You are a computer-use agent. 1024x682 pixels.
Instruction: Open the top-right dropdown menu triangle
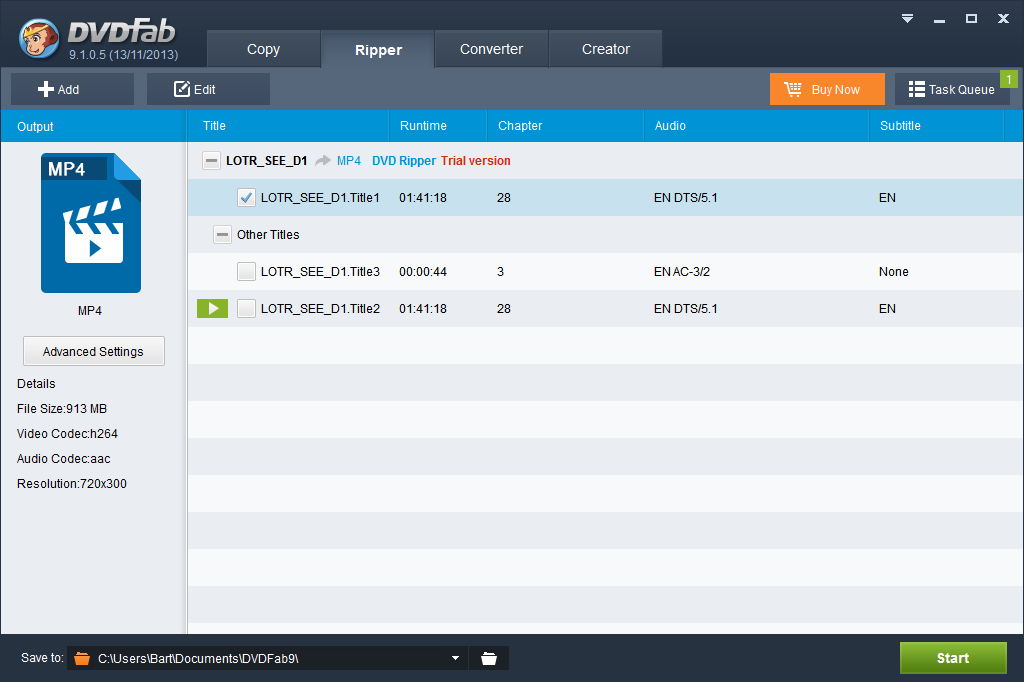(907, 18)
